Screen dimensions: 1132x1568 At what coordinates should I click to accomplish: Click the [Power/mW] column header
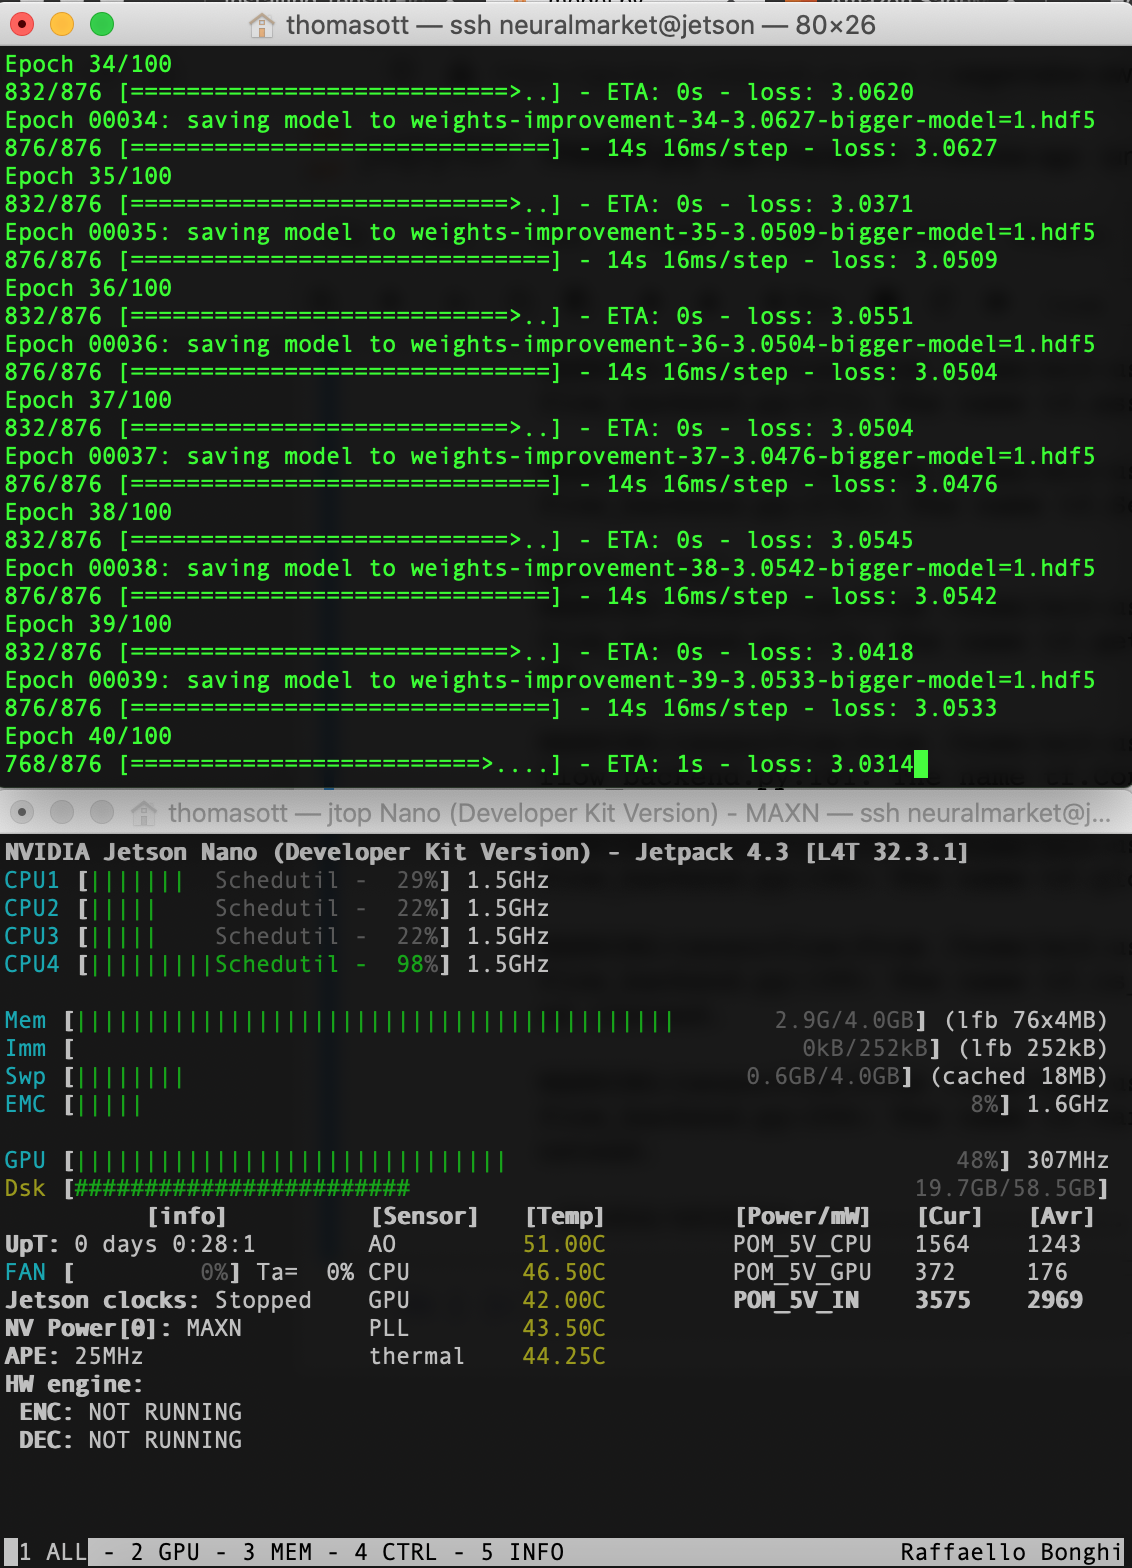[x=803, y=1216]
